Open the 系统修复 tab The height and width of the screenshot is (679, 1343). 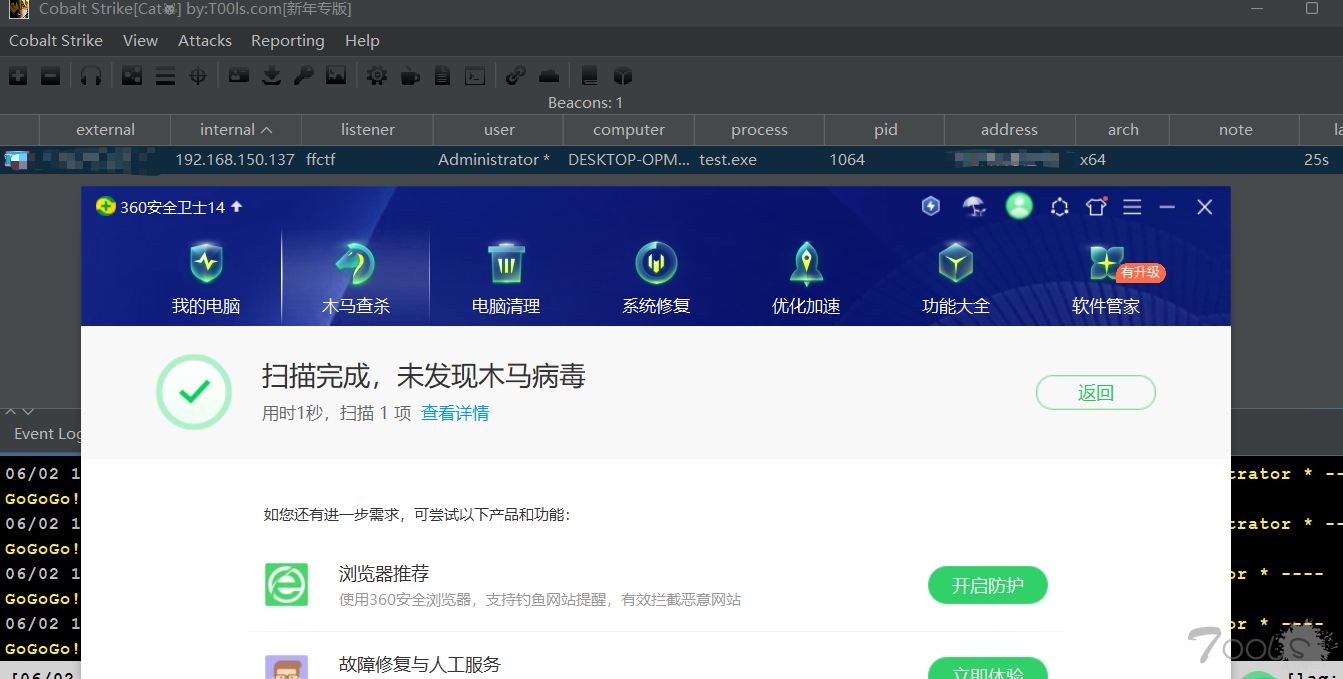[656, 277]
